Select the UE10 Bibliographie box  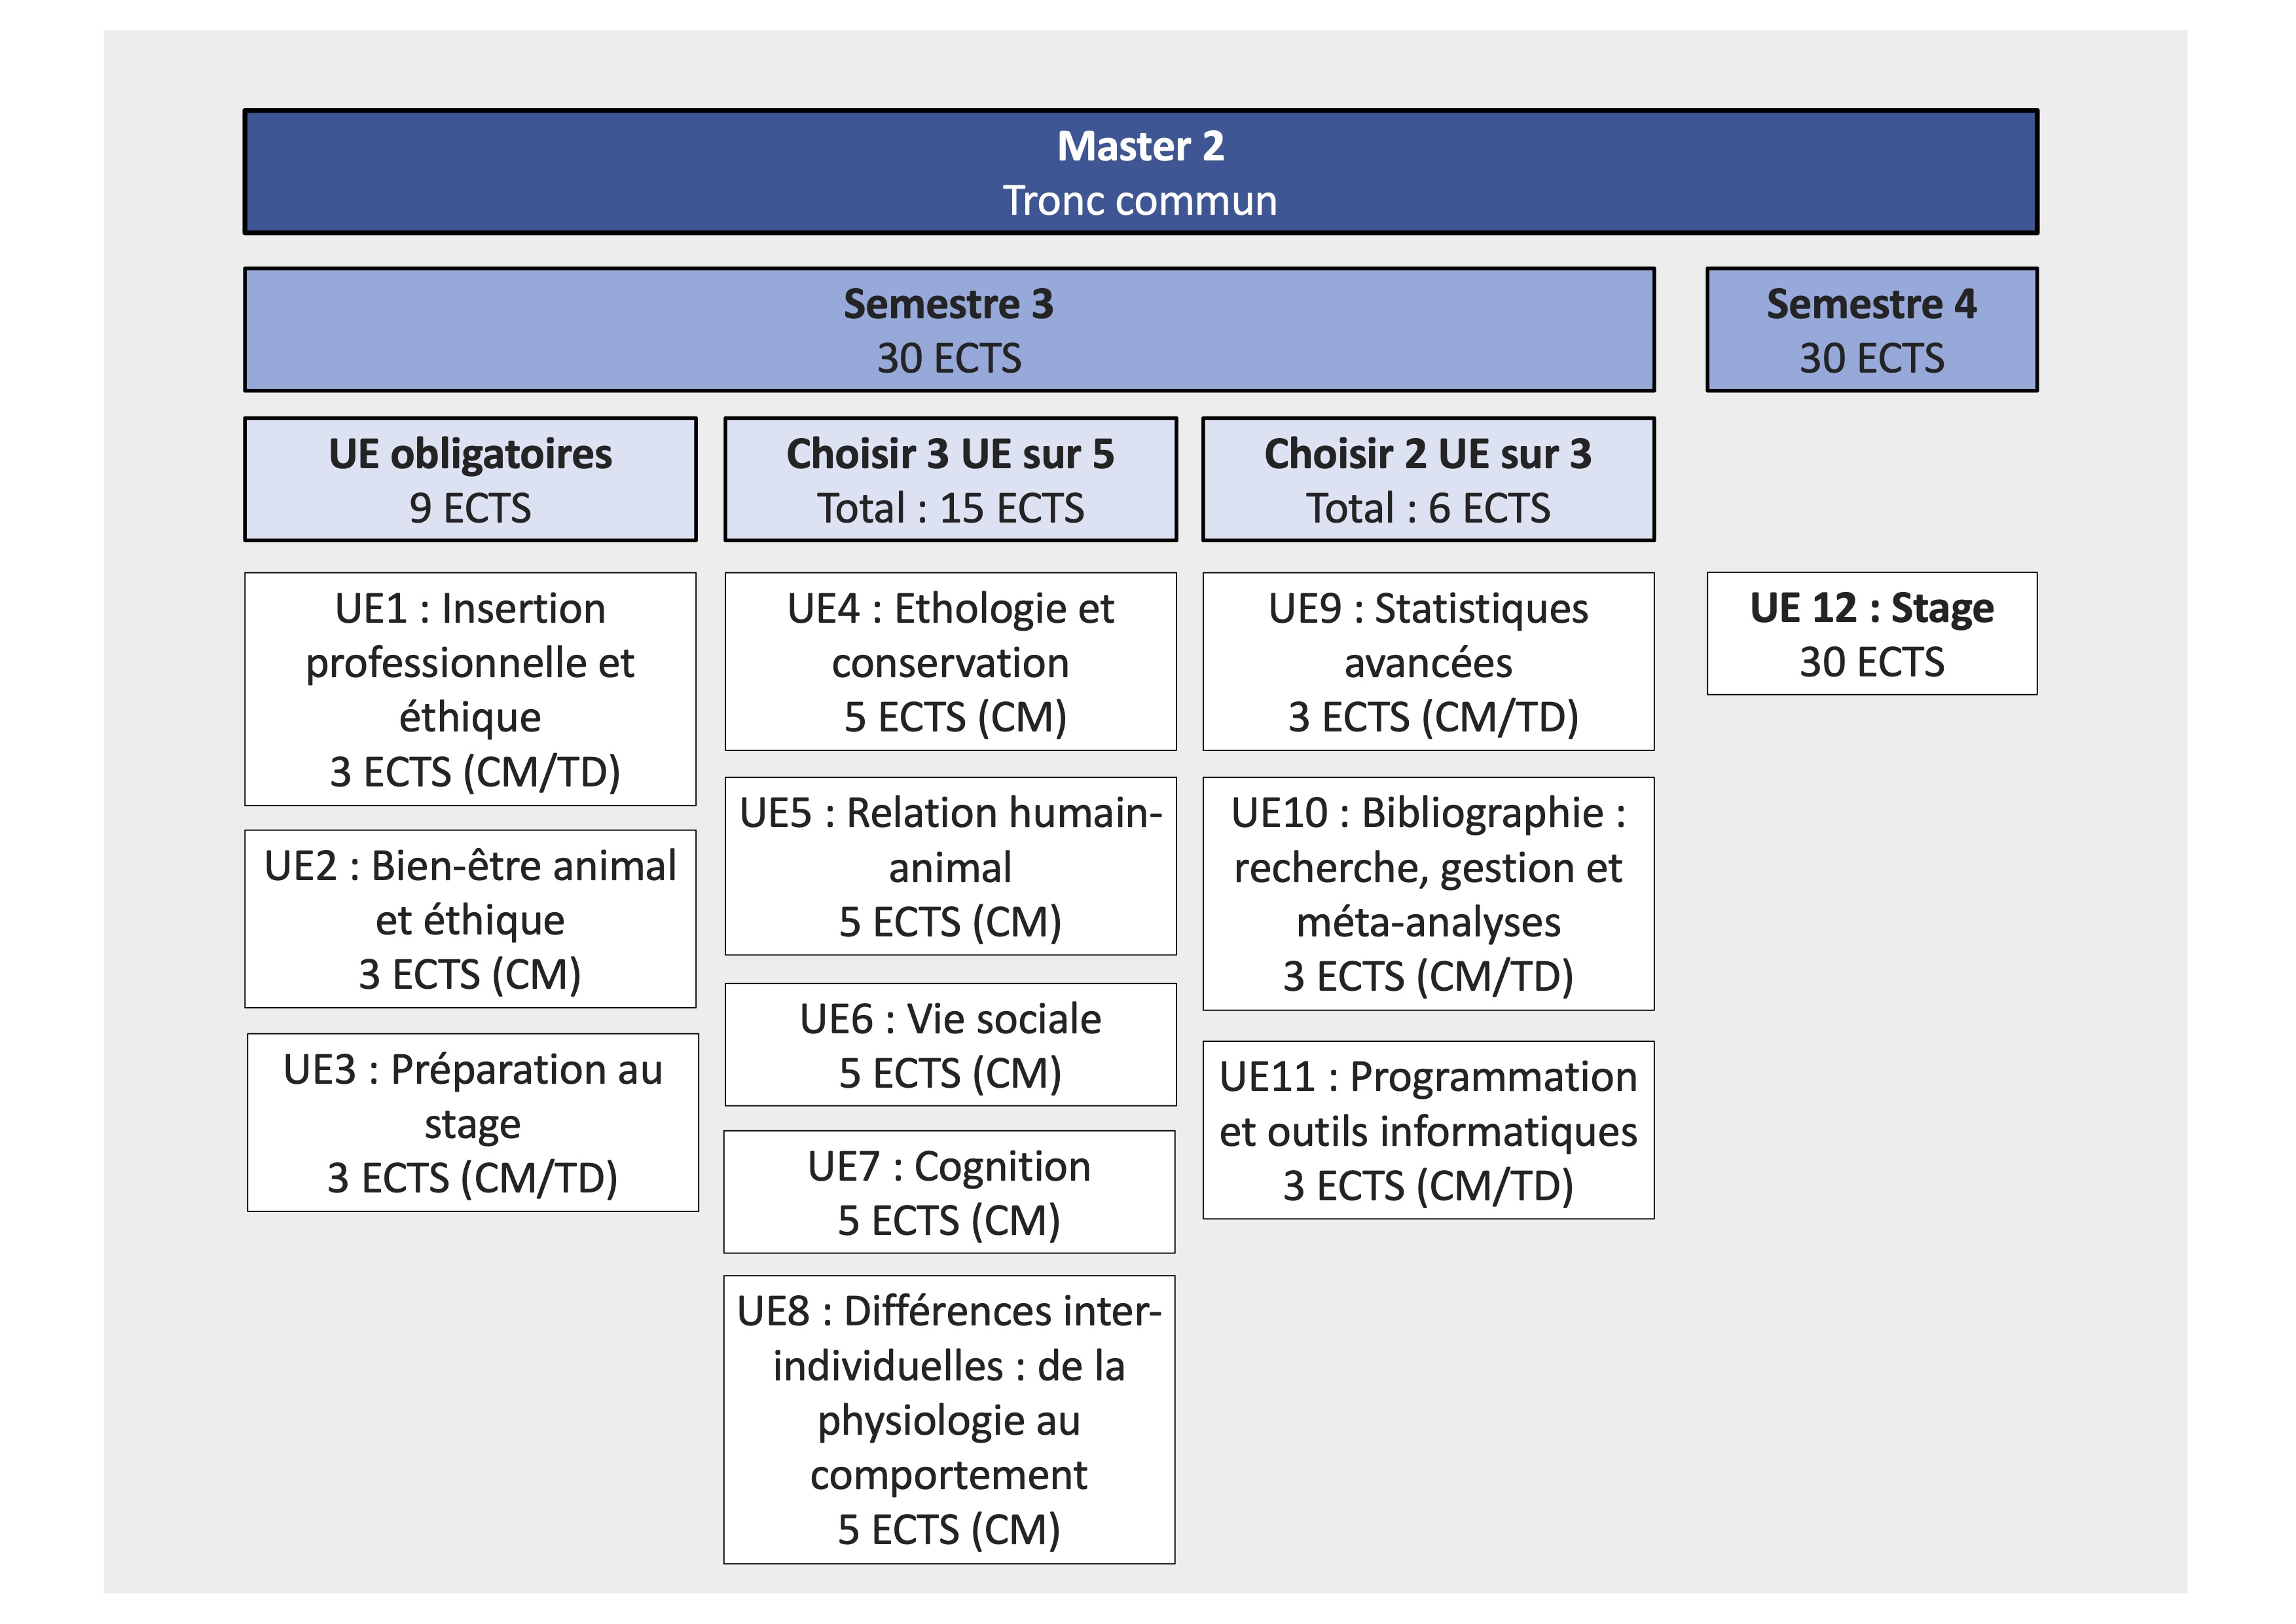click(x=1428, y=894)
